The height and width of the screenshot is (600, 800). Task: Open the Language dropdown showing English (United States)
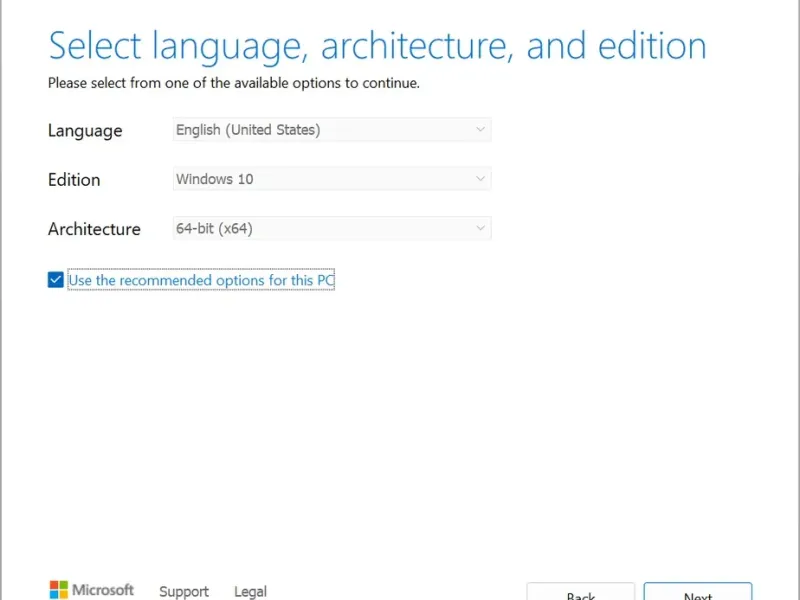332,130
